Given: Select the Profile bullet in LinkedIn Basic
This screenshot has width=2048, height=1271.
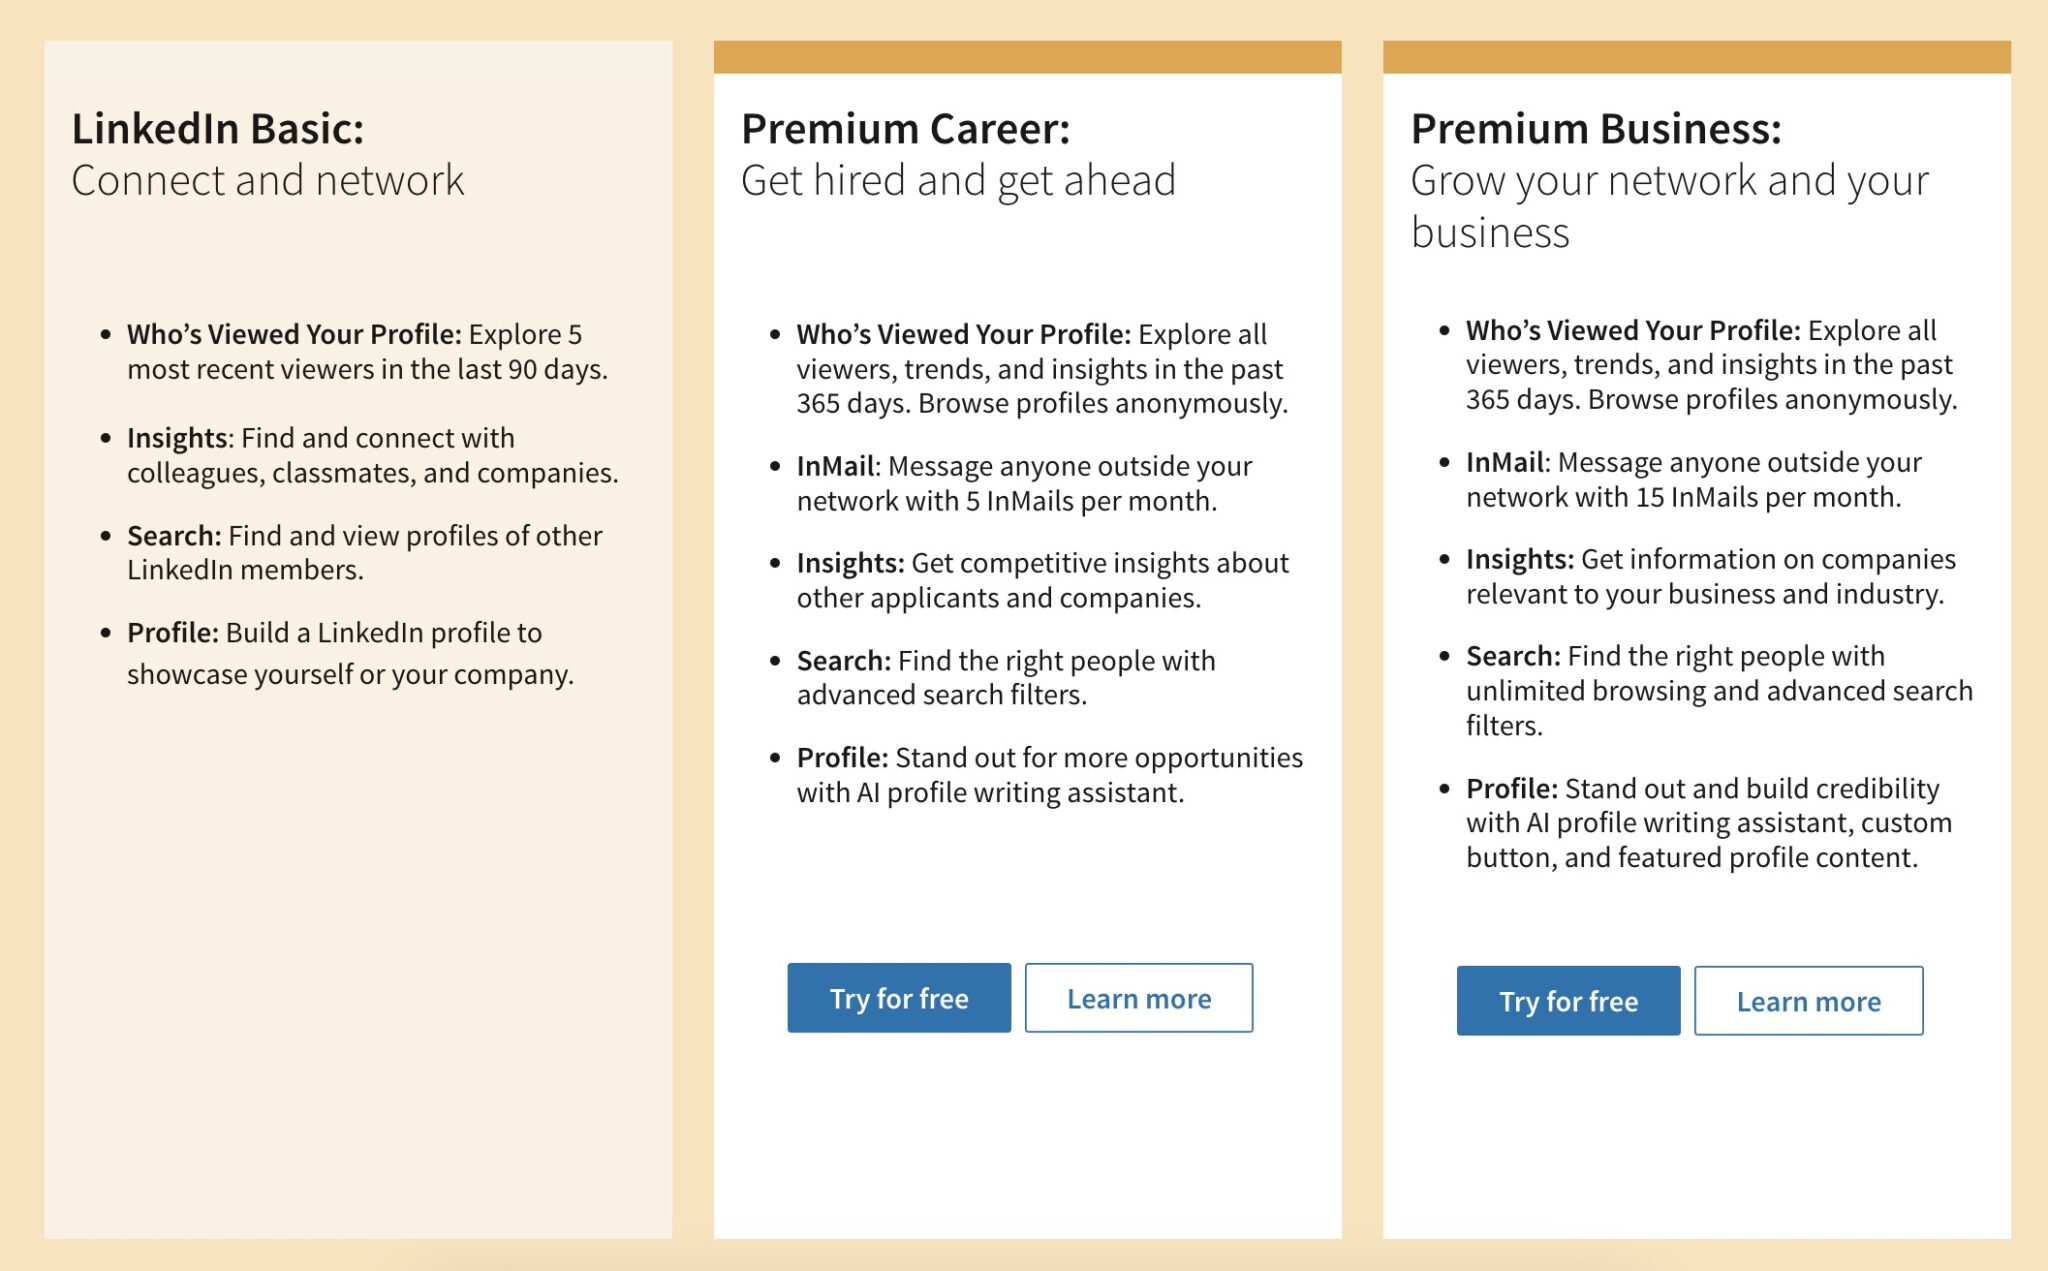Looking at the screenshot, I should click(350, 654).
